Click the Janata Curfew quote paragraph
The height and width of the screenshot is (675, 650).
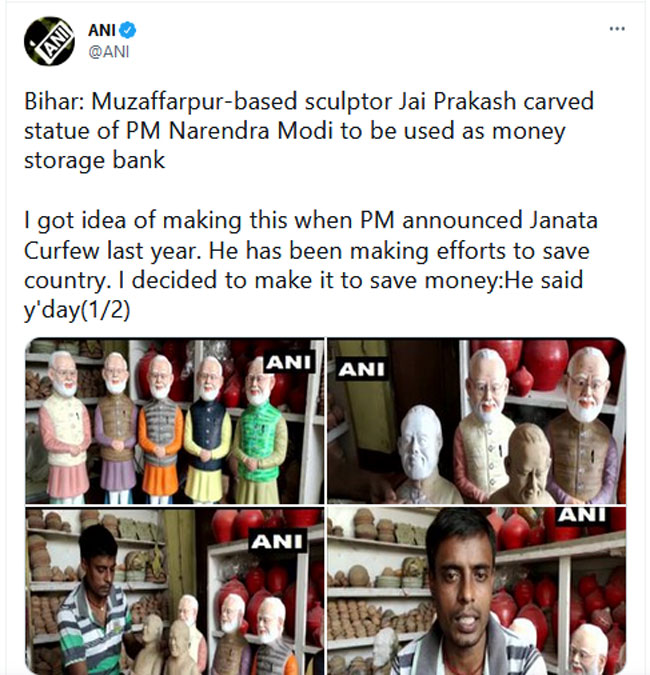click(x=311, y=265)
